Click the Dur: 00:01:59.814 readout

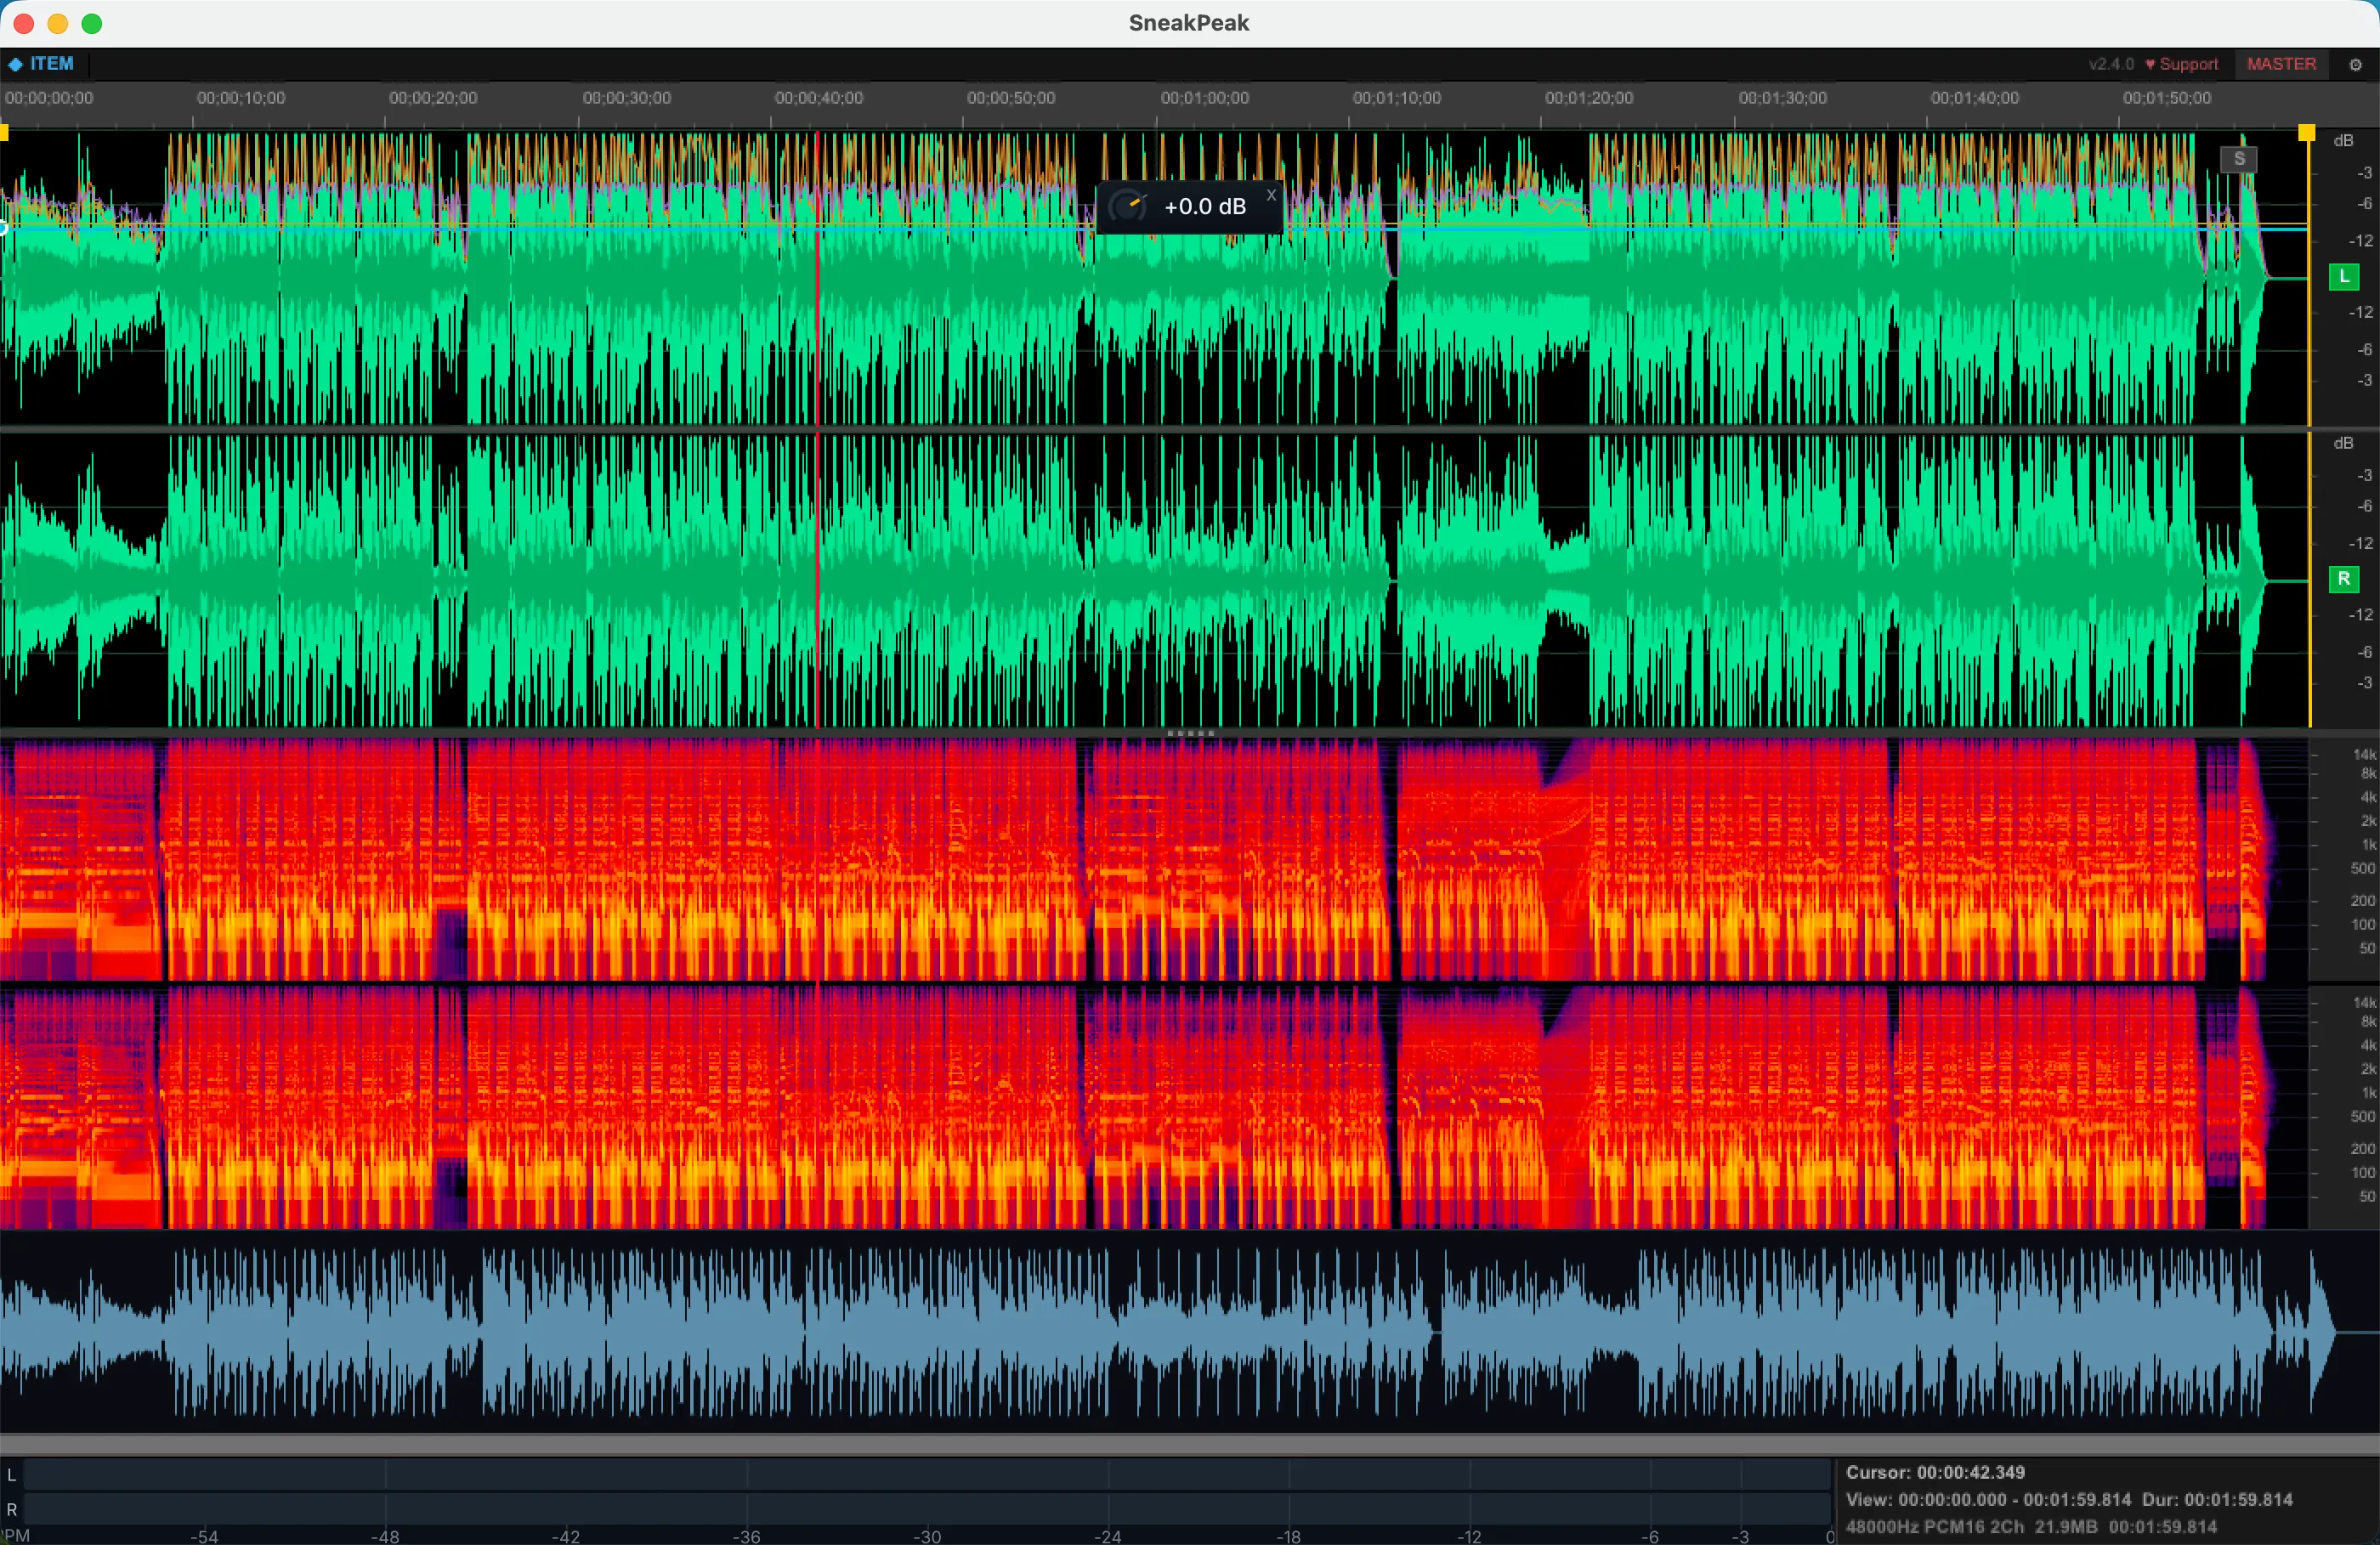2218,1500
